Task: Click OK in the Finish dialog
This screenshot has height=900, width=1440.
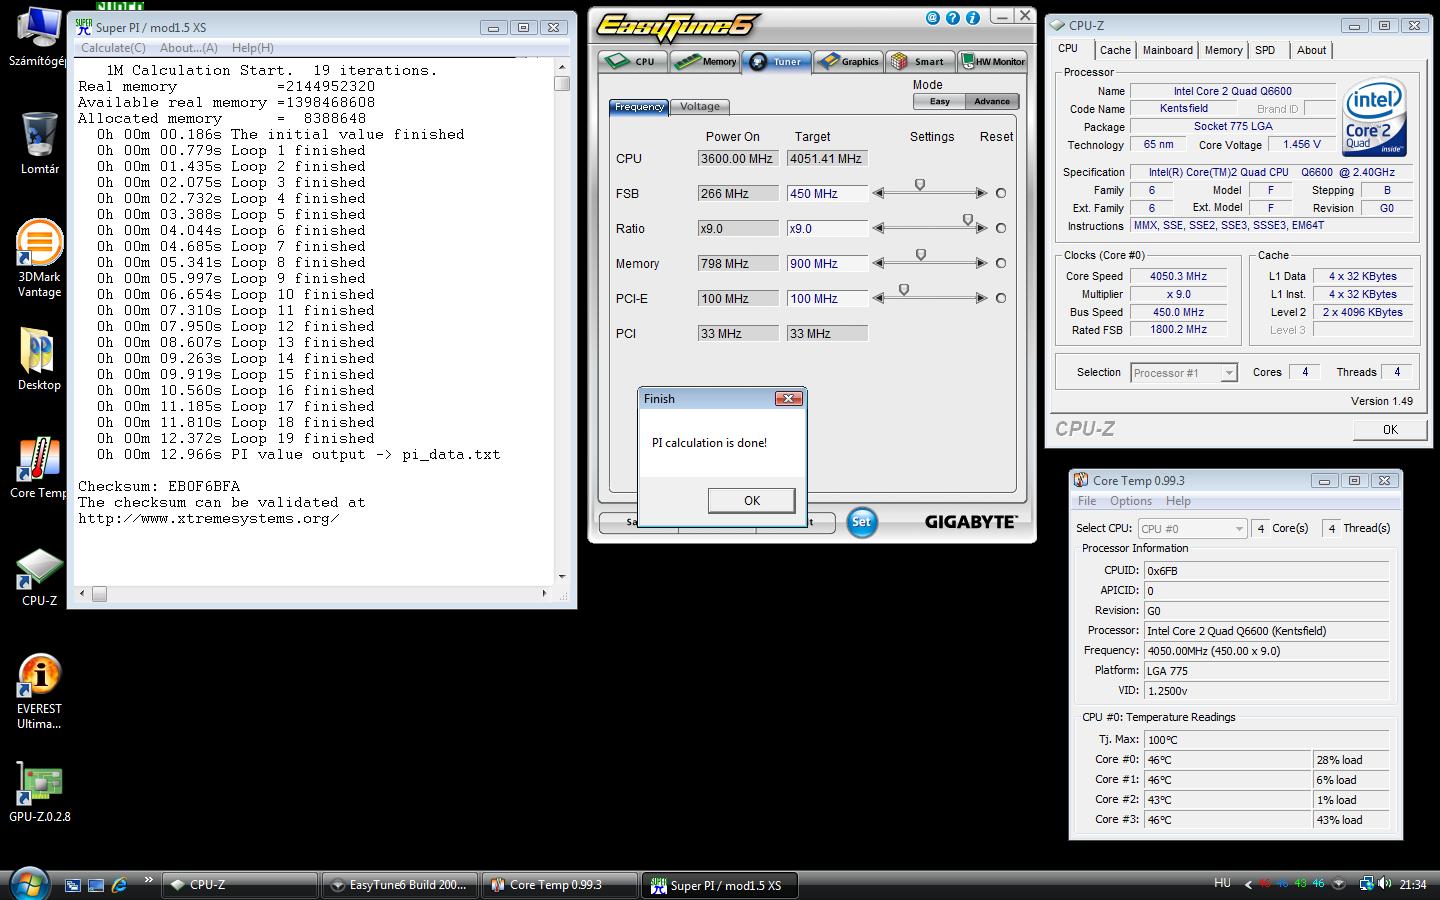Action: (751, 501)
